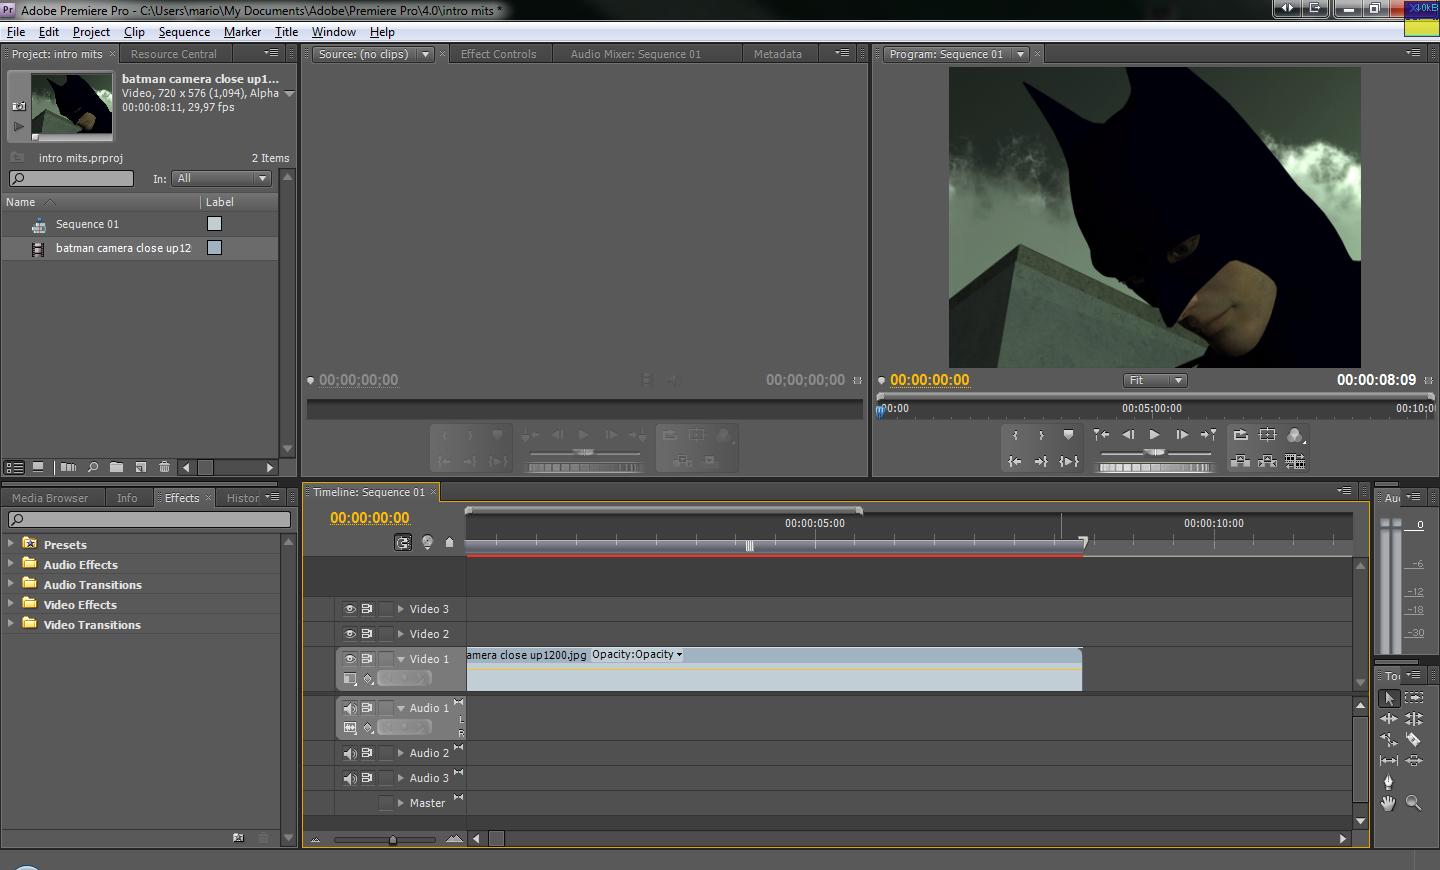The width and height of the screenshot is (1440, 870).
Task: Expand the Video 3 track
Action: point(401,609)
